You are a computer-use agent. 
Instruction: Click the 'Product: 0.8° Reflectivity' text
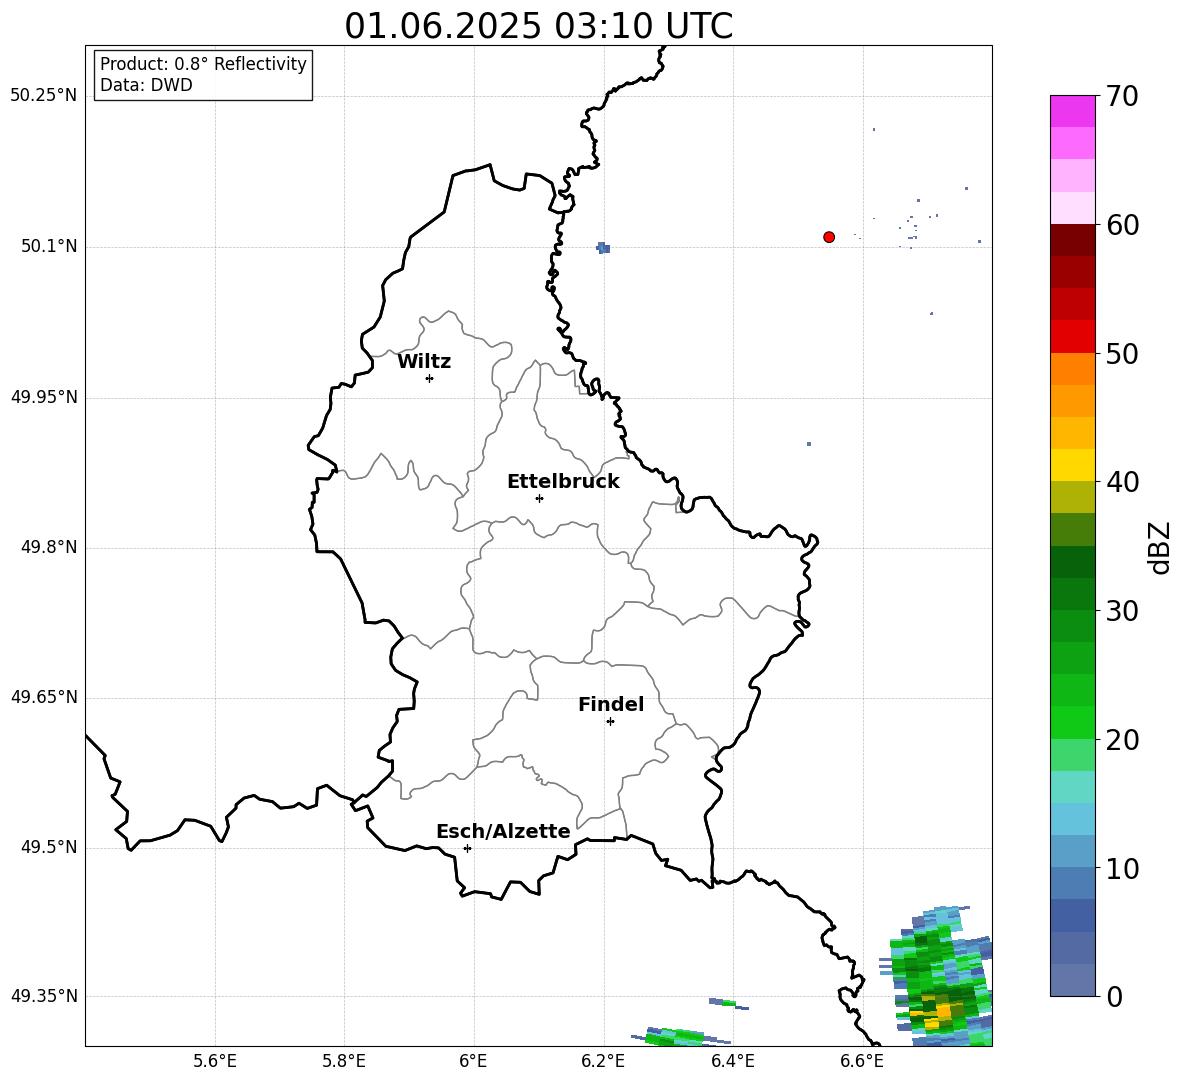[x=203, y=64]
